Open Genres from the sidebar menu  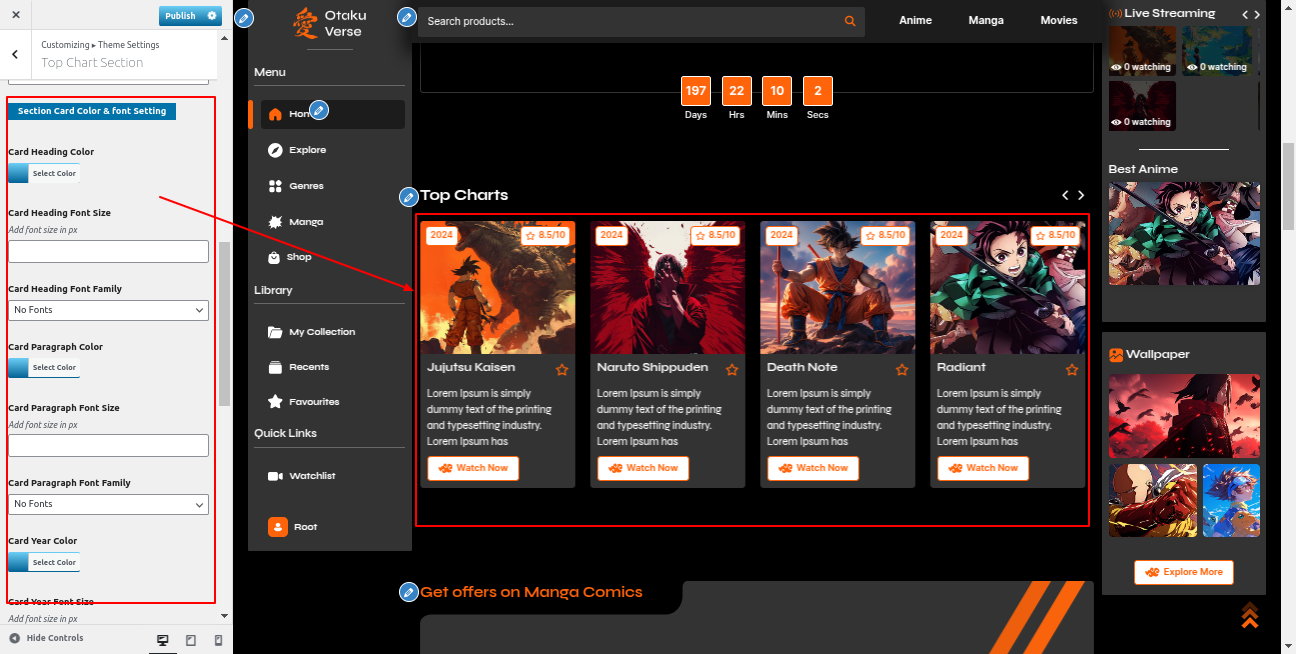click(306, 186)
